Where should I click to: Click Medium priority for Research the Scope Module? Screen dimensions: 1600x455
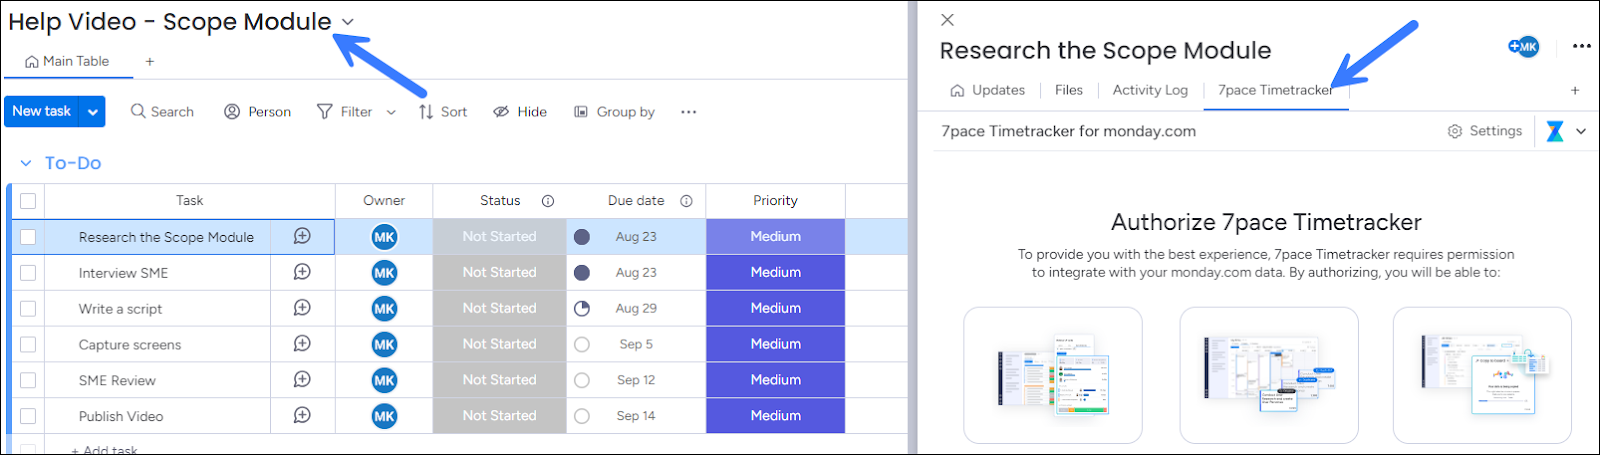point(776,237)
